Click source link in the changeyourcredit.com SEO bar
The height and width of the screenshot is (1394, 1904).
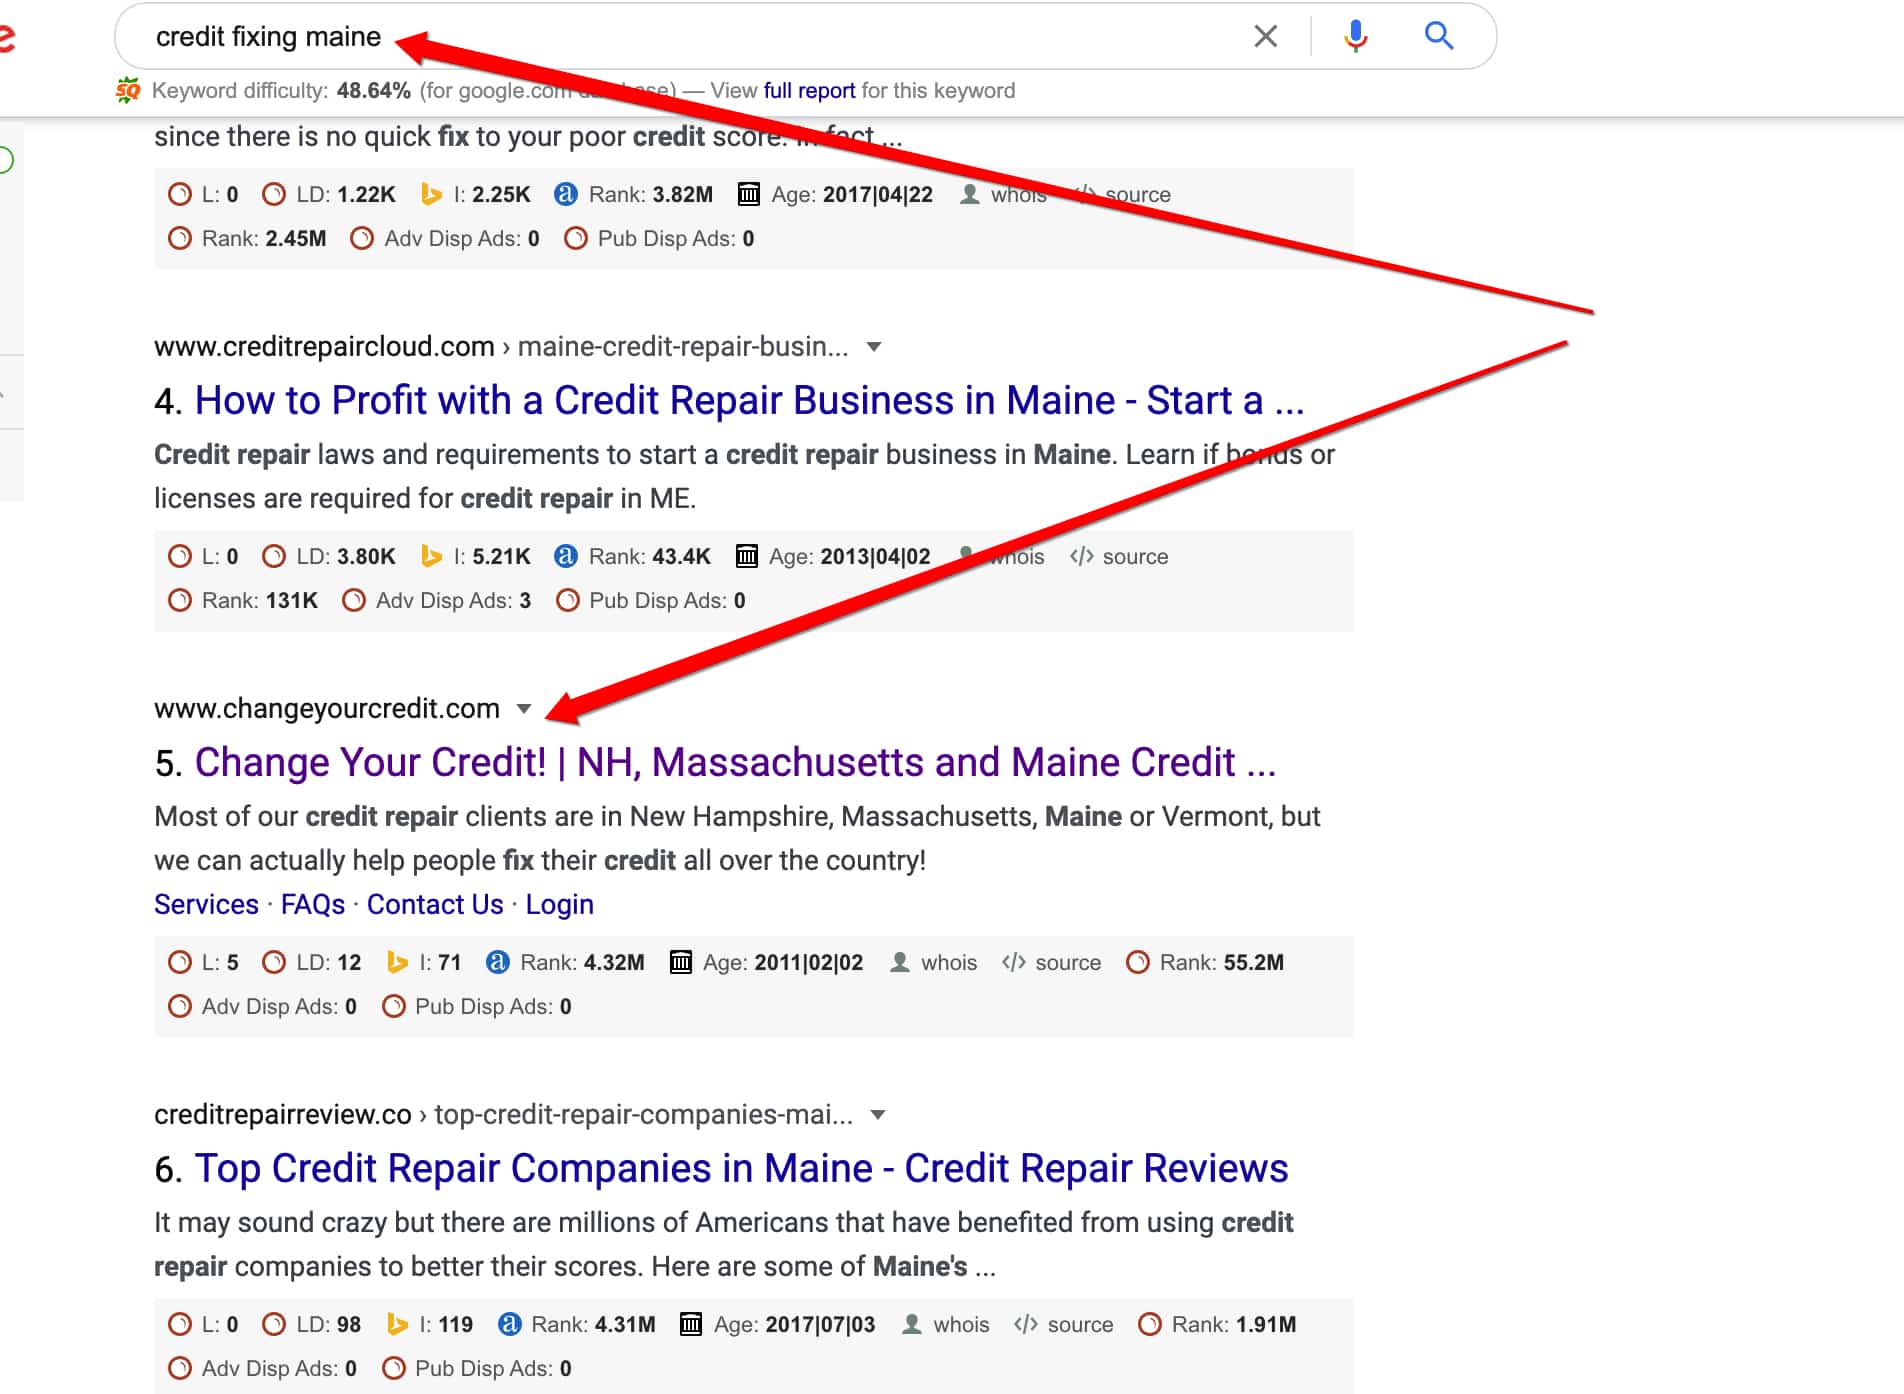[1067, 963]
